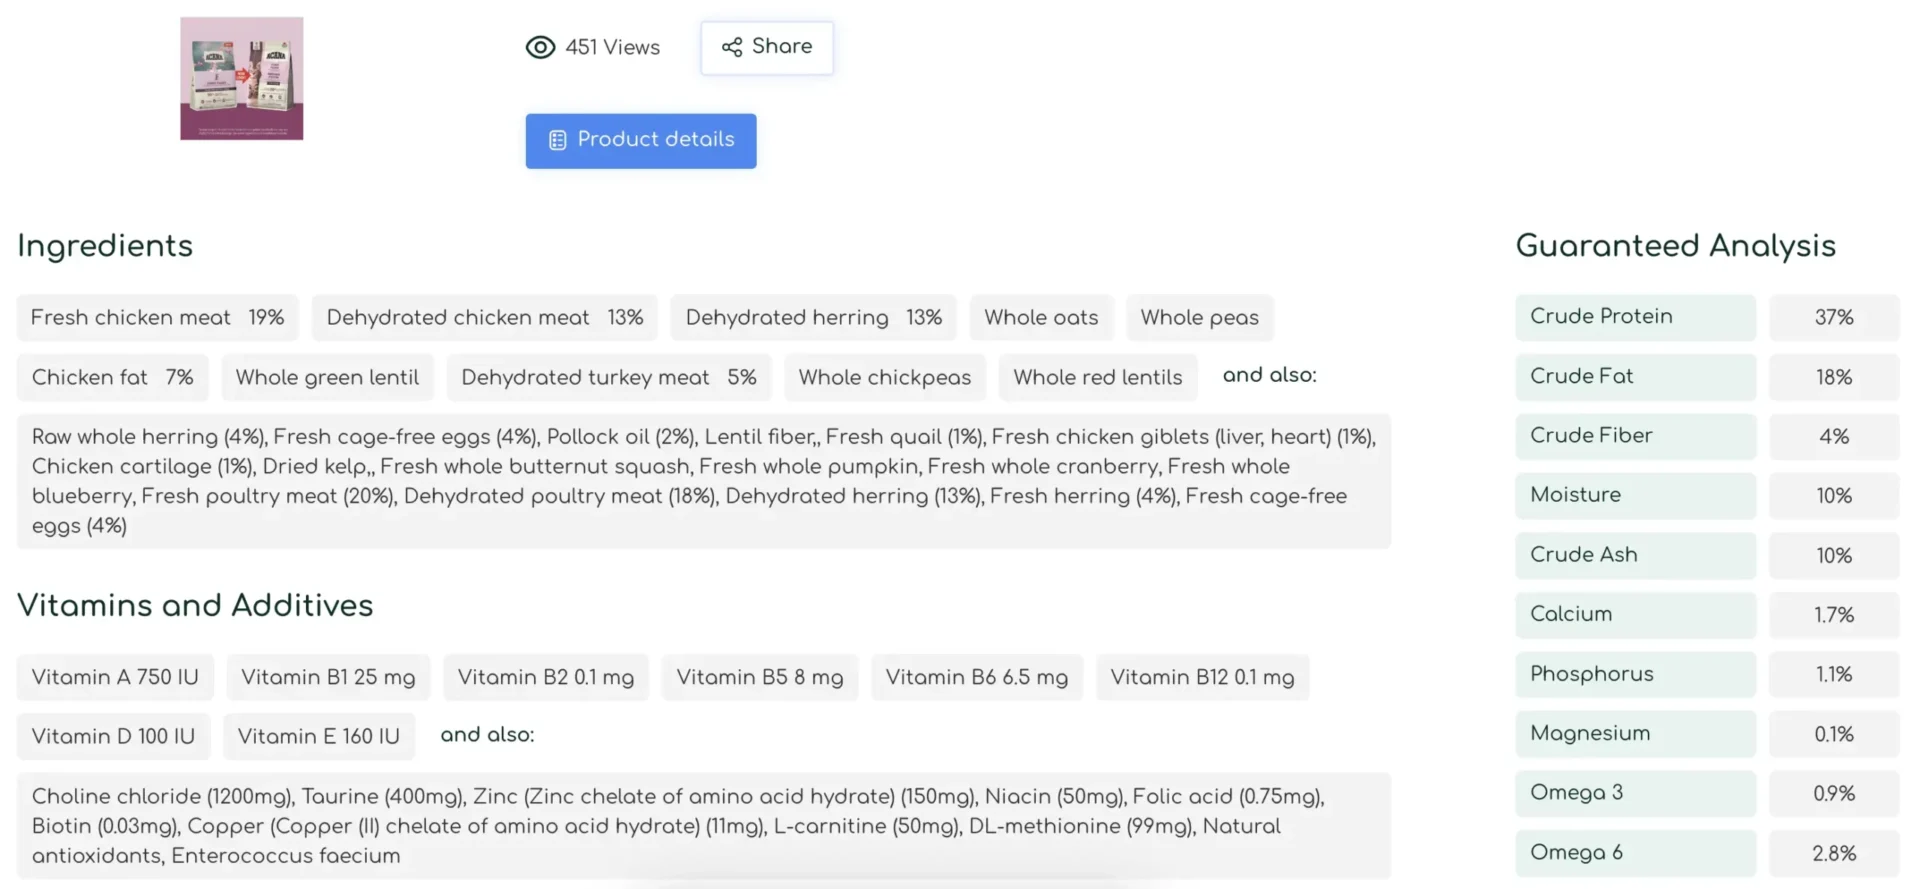Select the Whole peas ingredient tag
The image size is (1920, 889).
pyautogui.click(x=1200, y=318)
